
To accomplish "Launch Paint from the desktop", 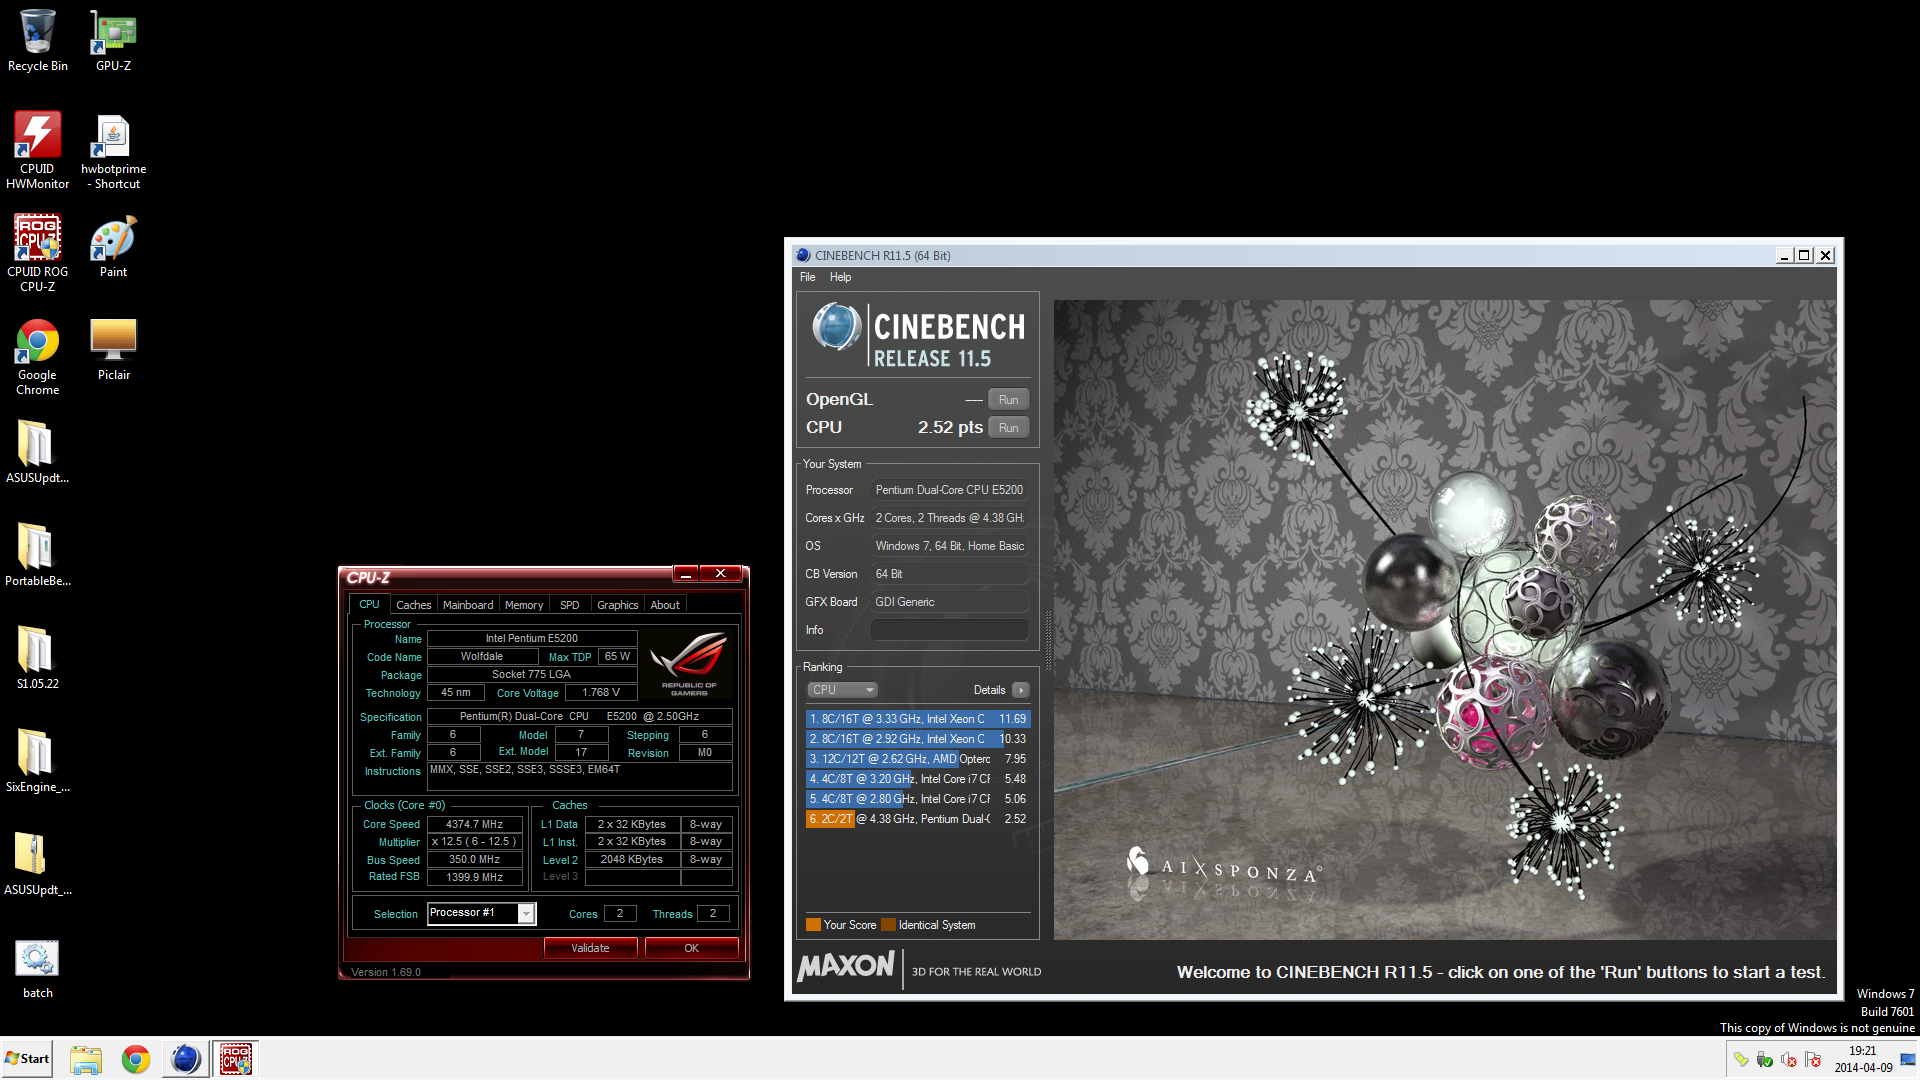I will click(x=113, y=246).
